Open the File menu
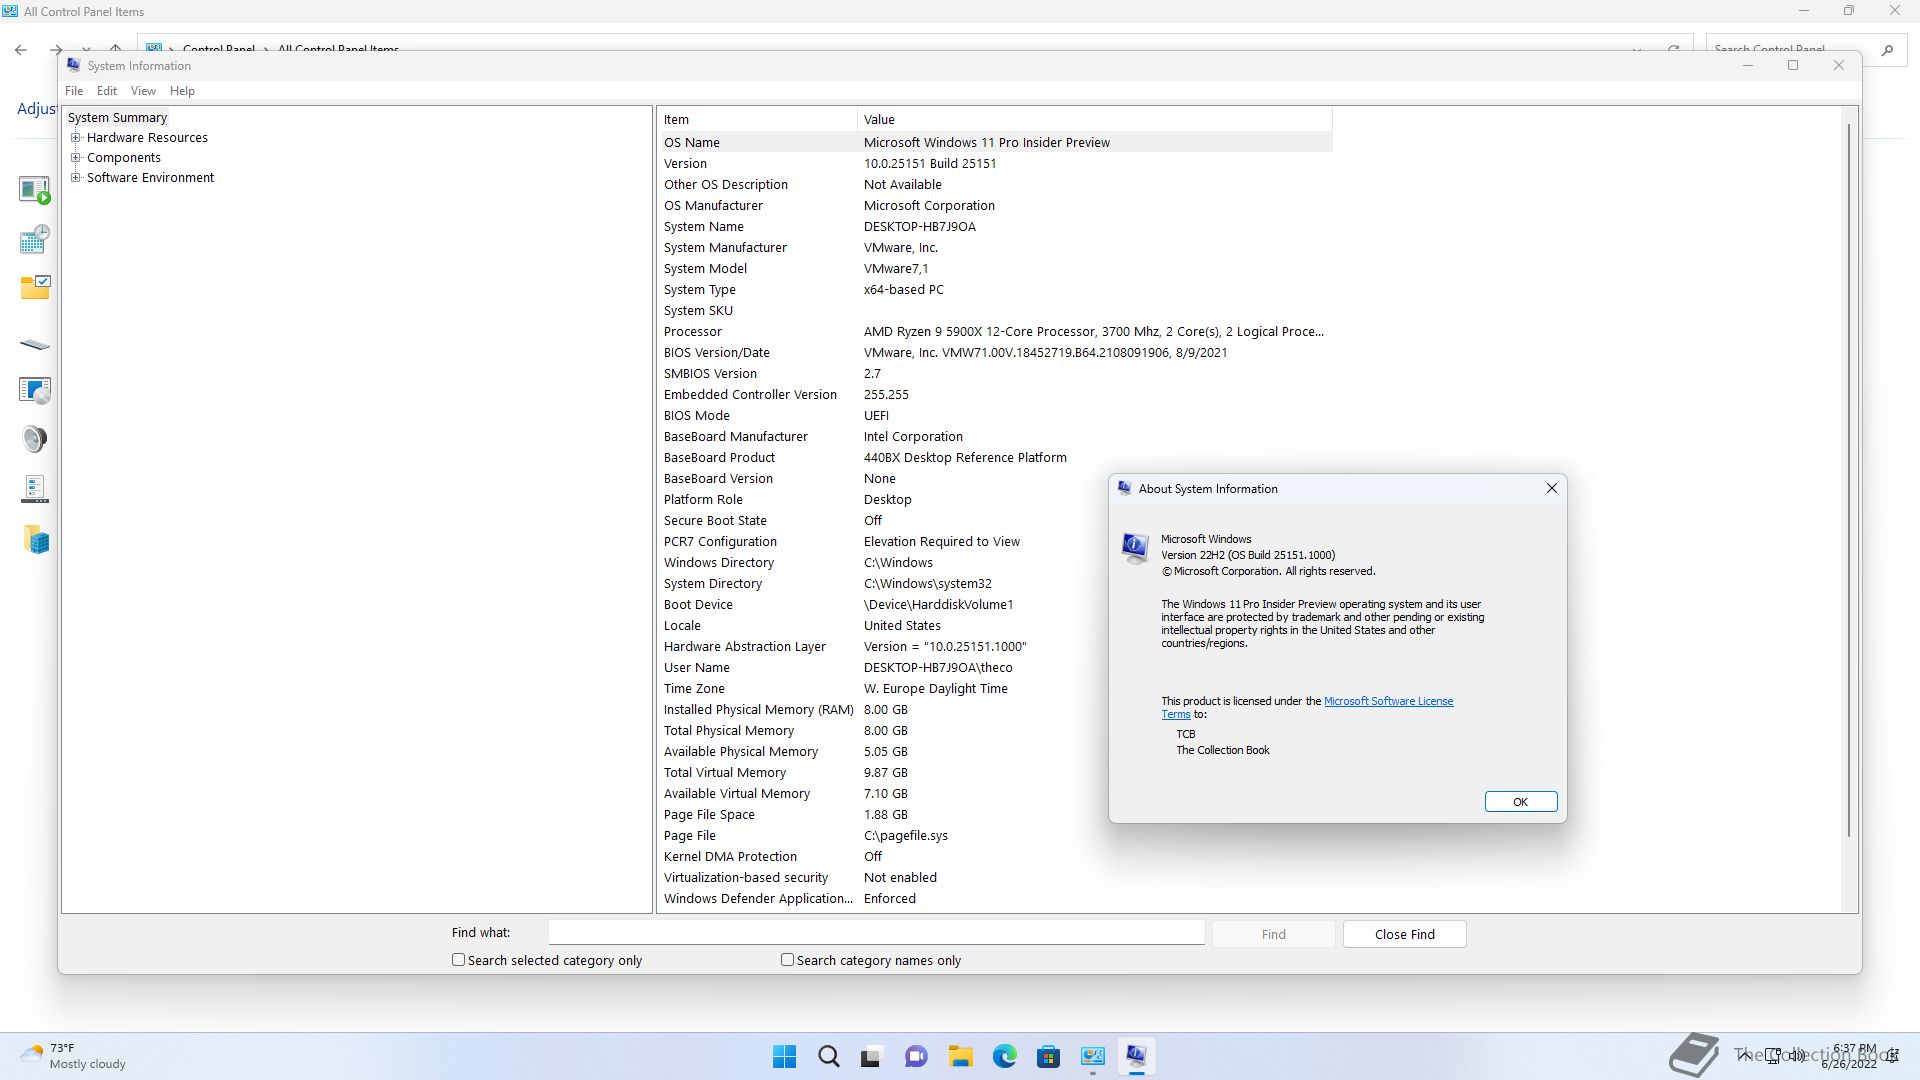Screen dimensions: 1920x1080 [74, 91]
